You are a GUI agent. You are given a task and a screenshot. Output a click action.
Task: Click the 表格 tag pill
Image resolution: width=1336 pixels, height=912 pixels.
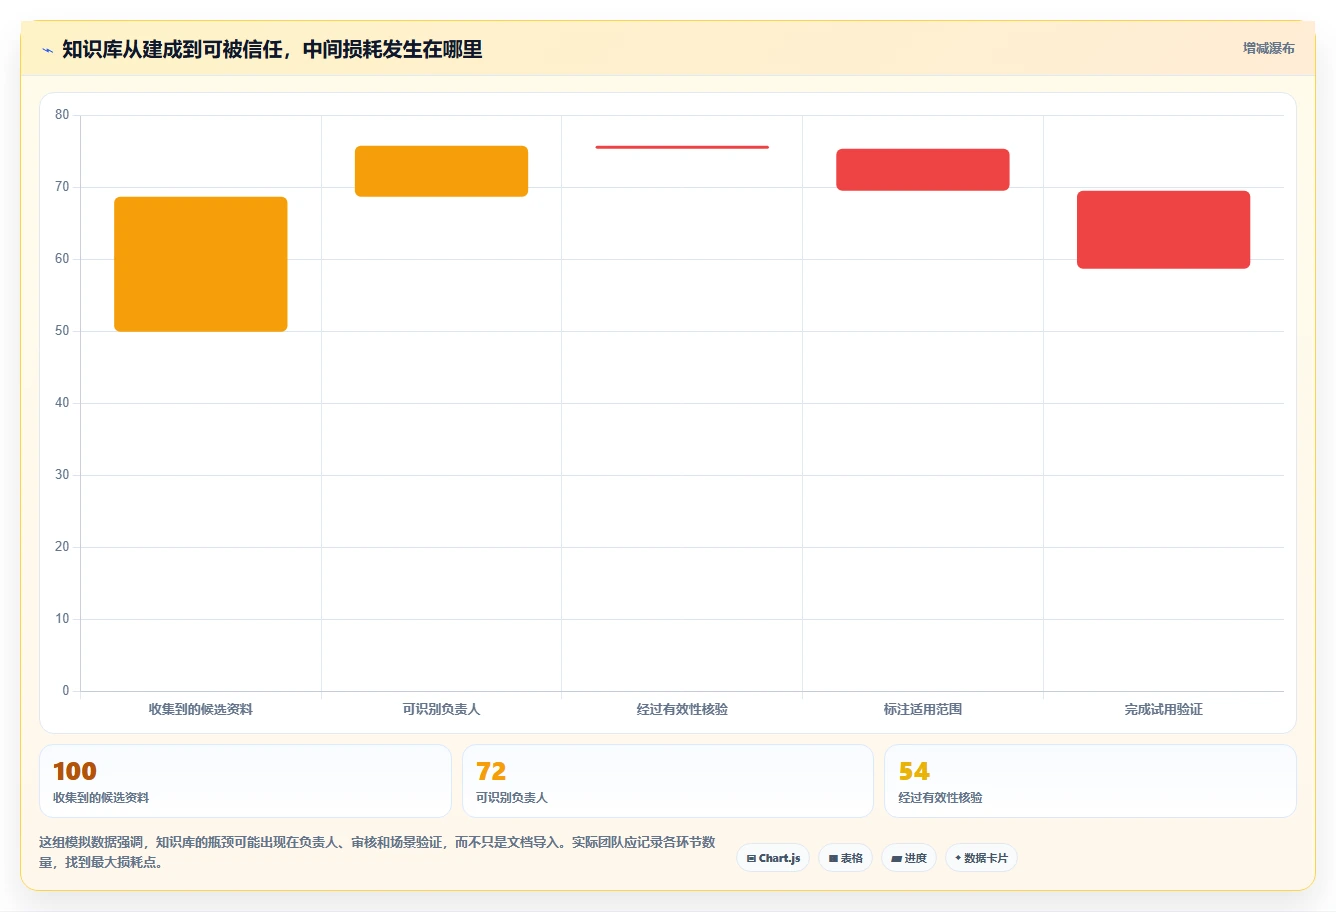pos(845,858)
